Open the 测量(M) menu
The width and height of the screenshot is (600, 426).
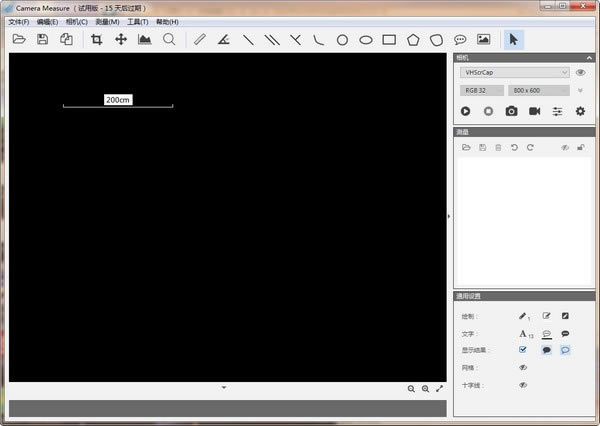(107, 21)
